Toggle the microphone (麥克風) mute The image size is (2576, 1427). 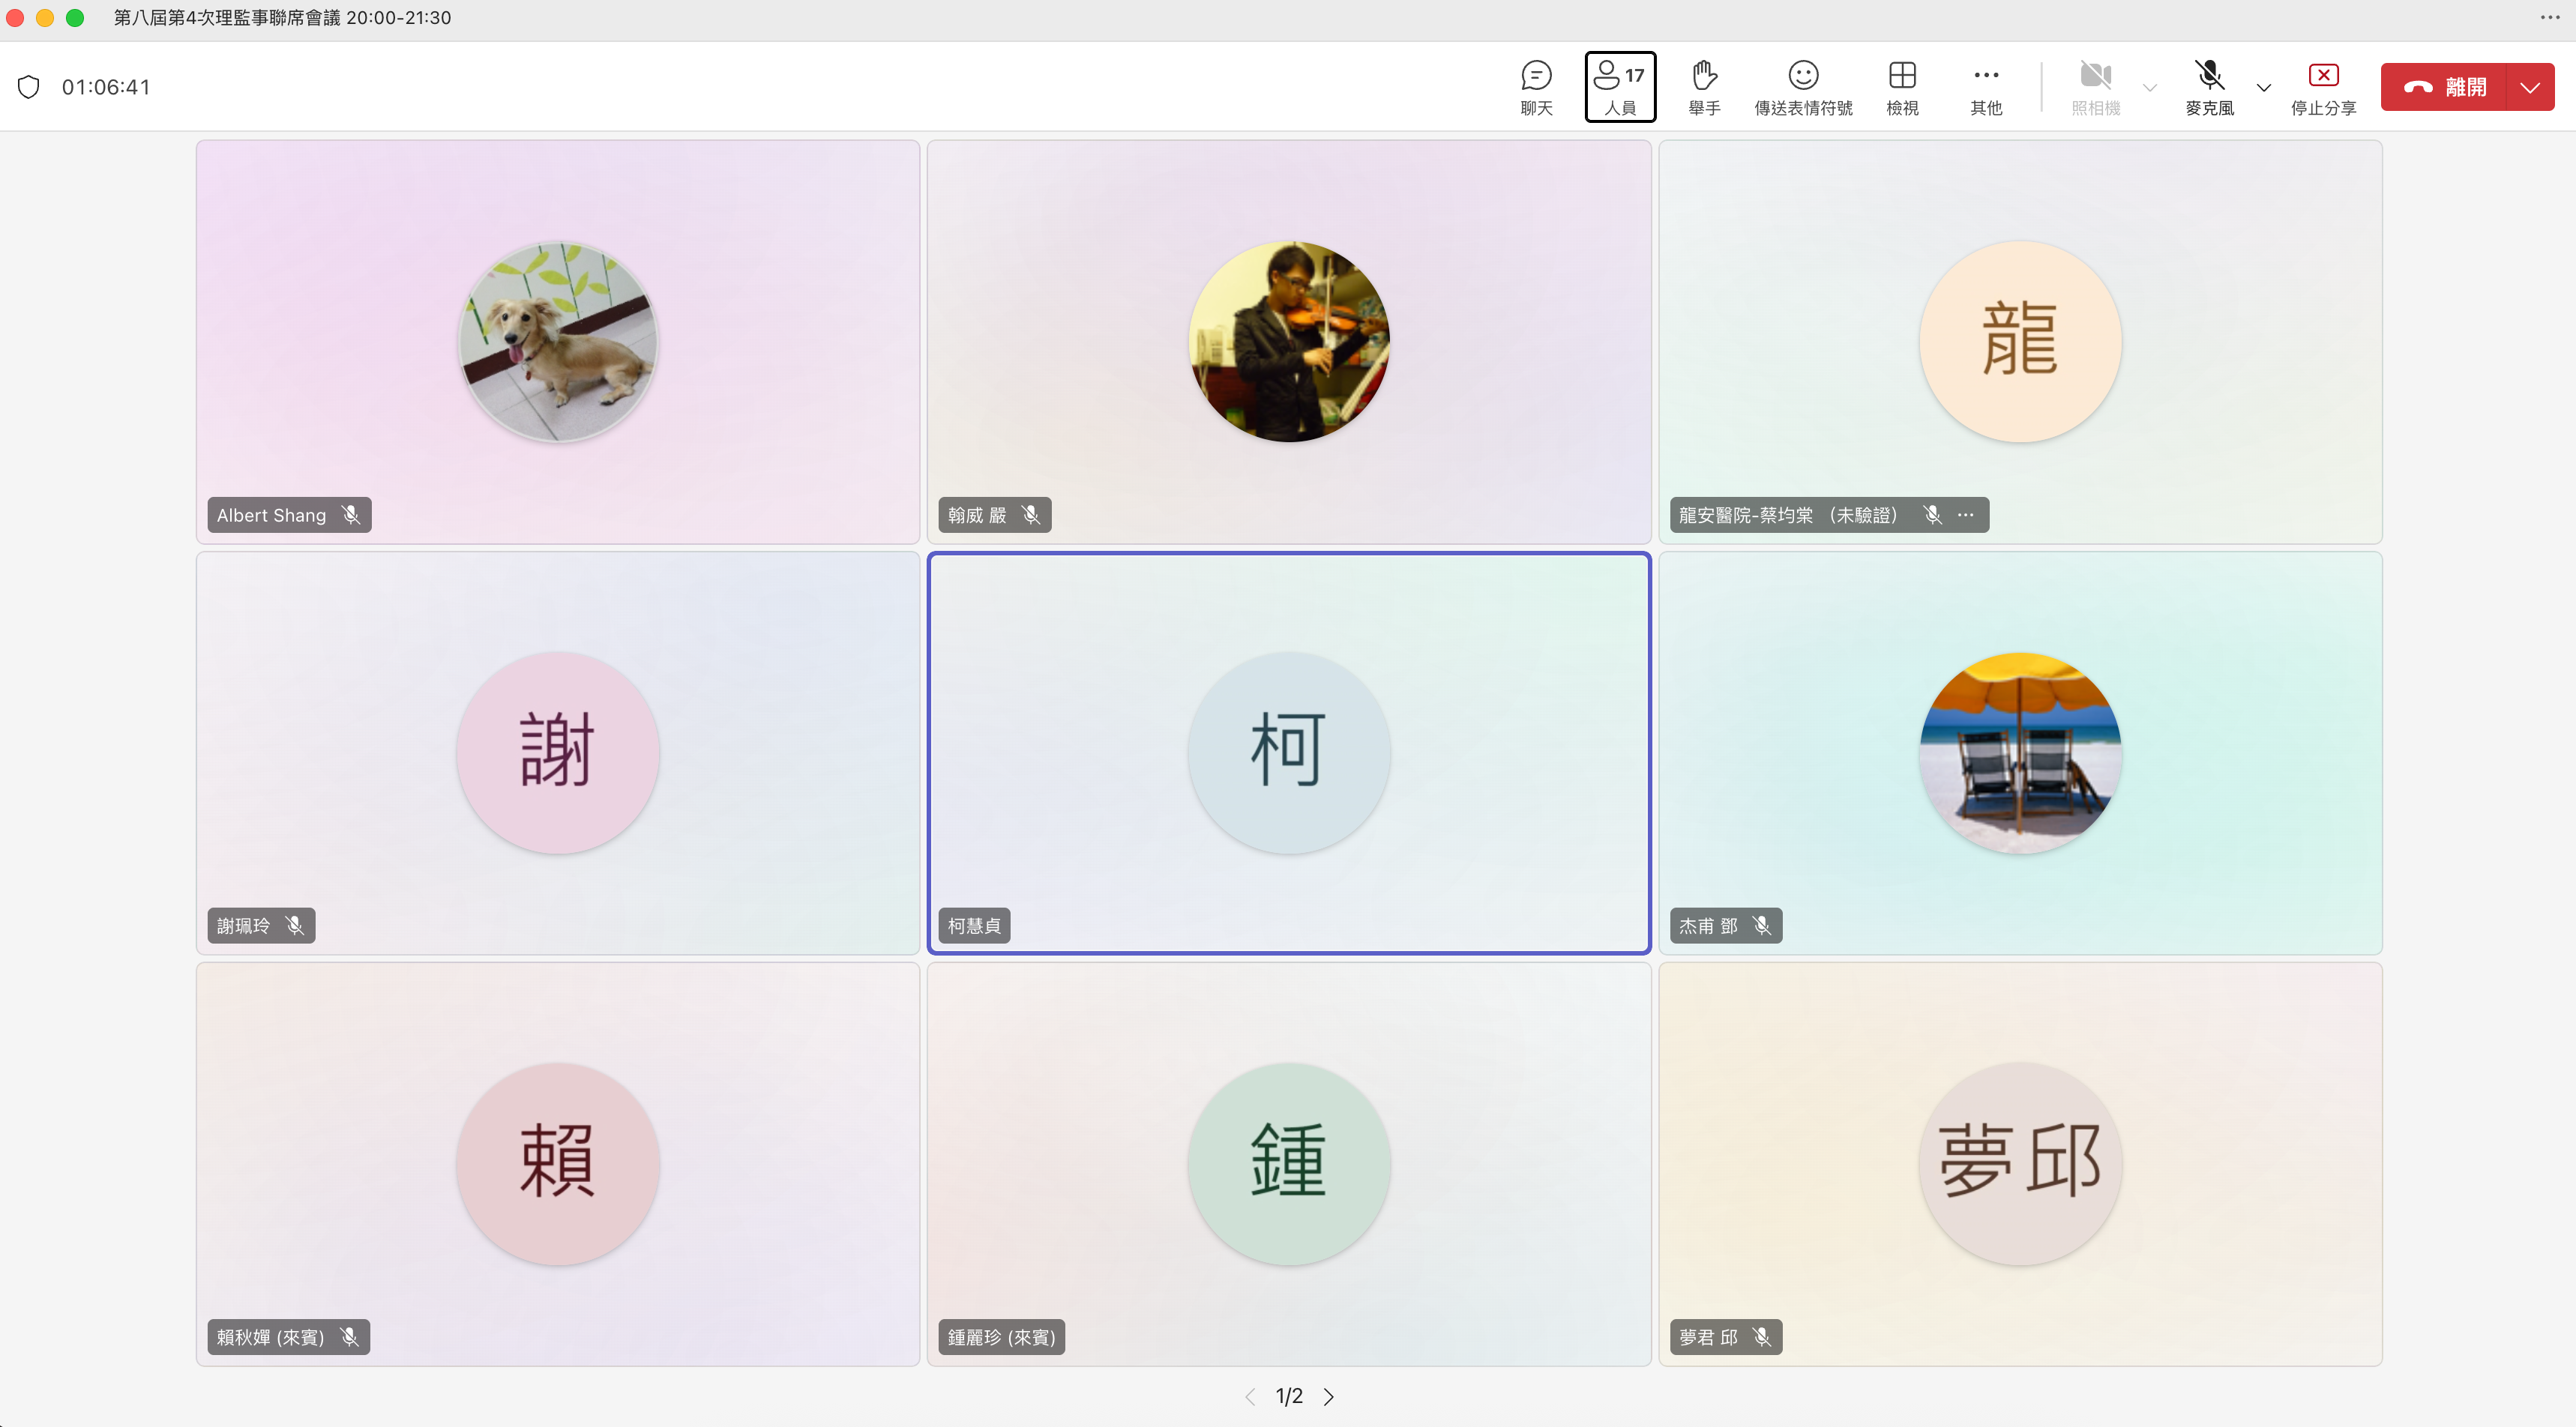click(x=2209, y=87)
